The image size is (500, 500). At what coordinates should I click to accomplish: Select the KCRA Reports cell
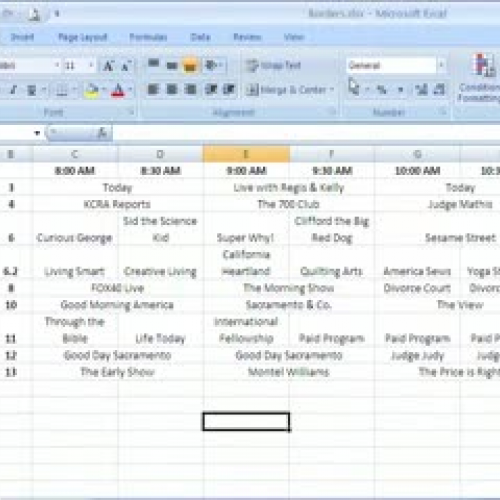click(x=118, y=204)
